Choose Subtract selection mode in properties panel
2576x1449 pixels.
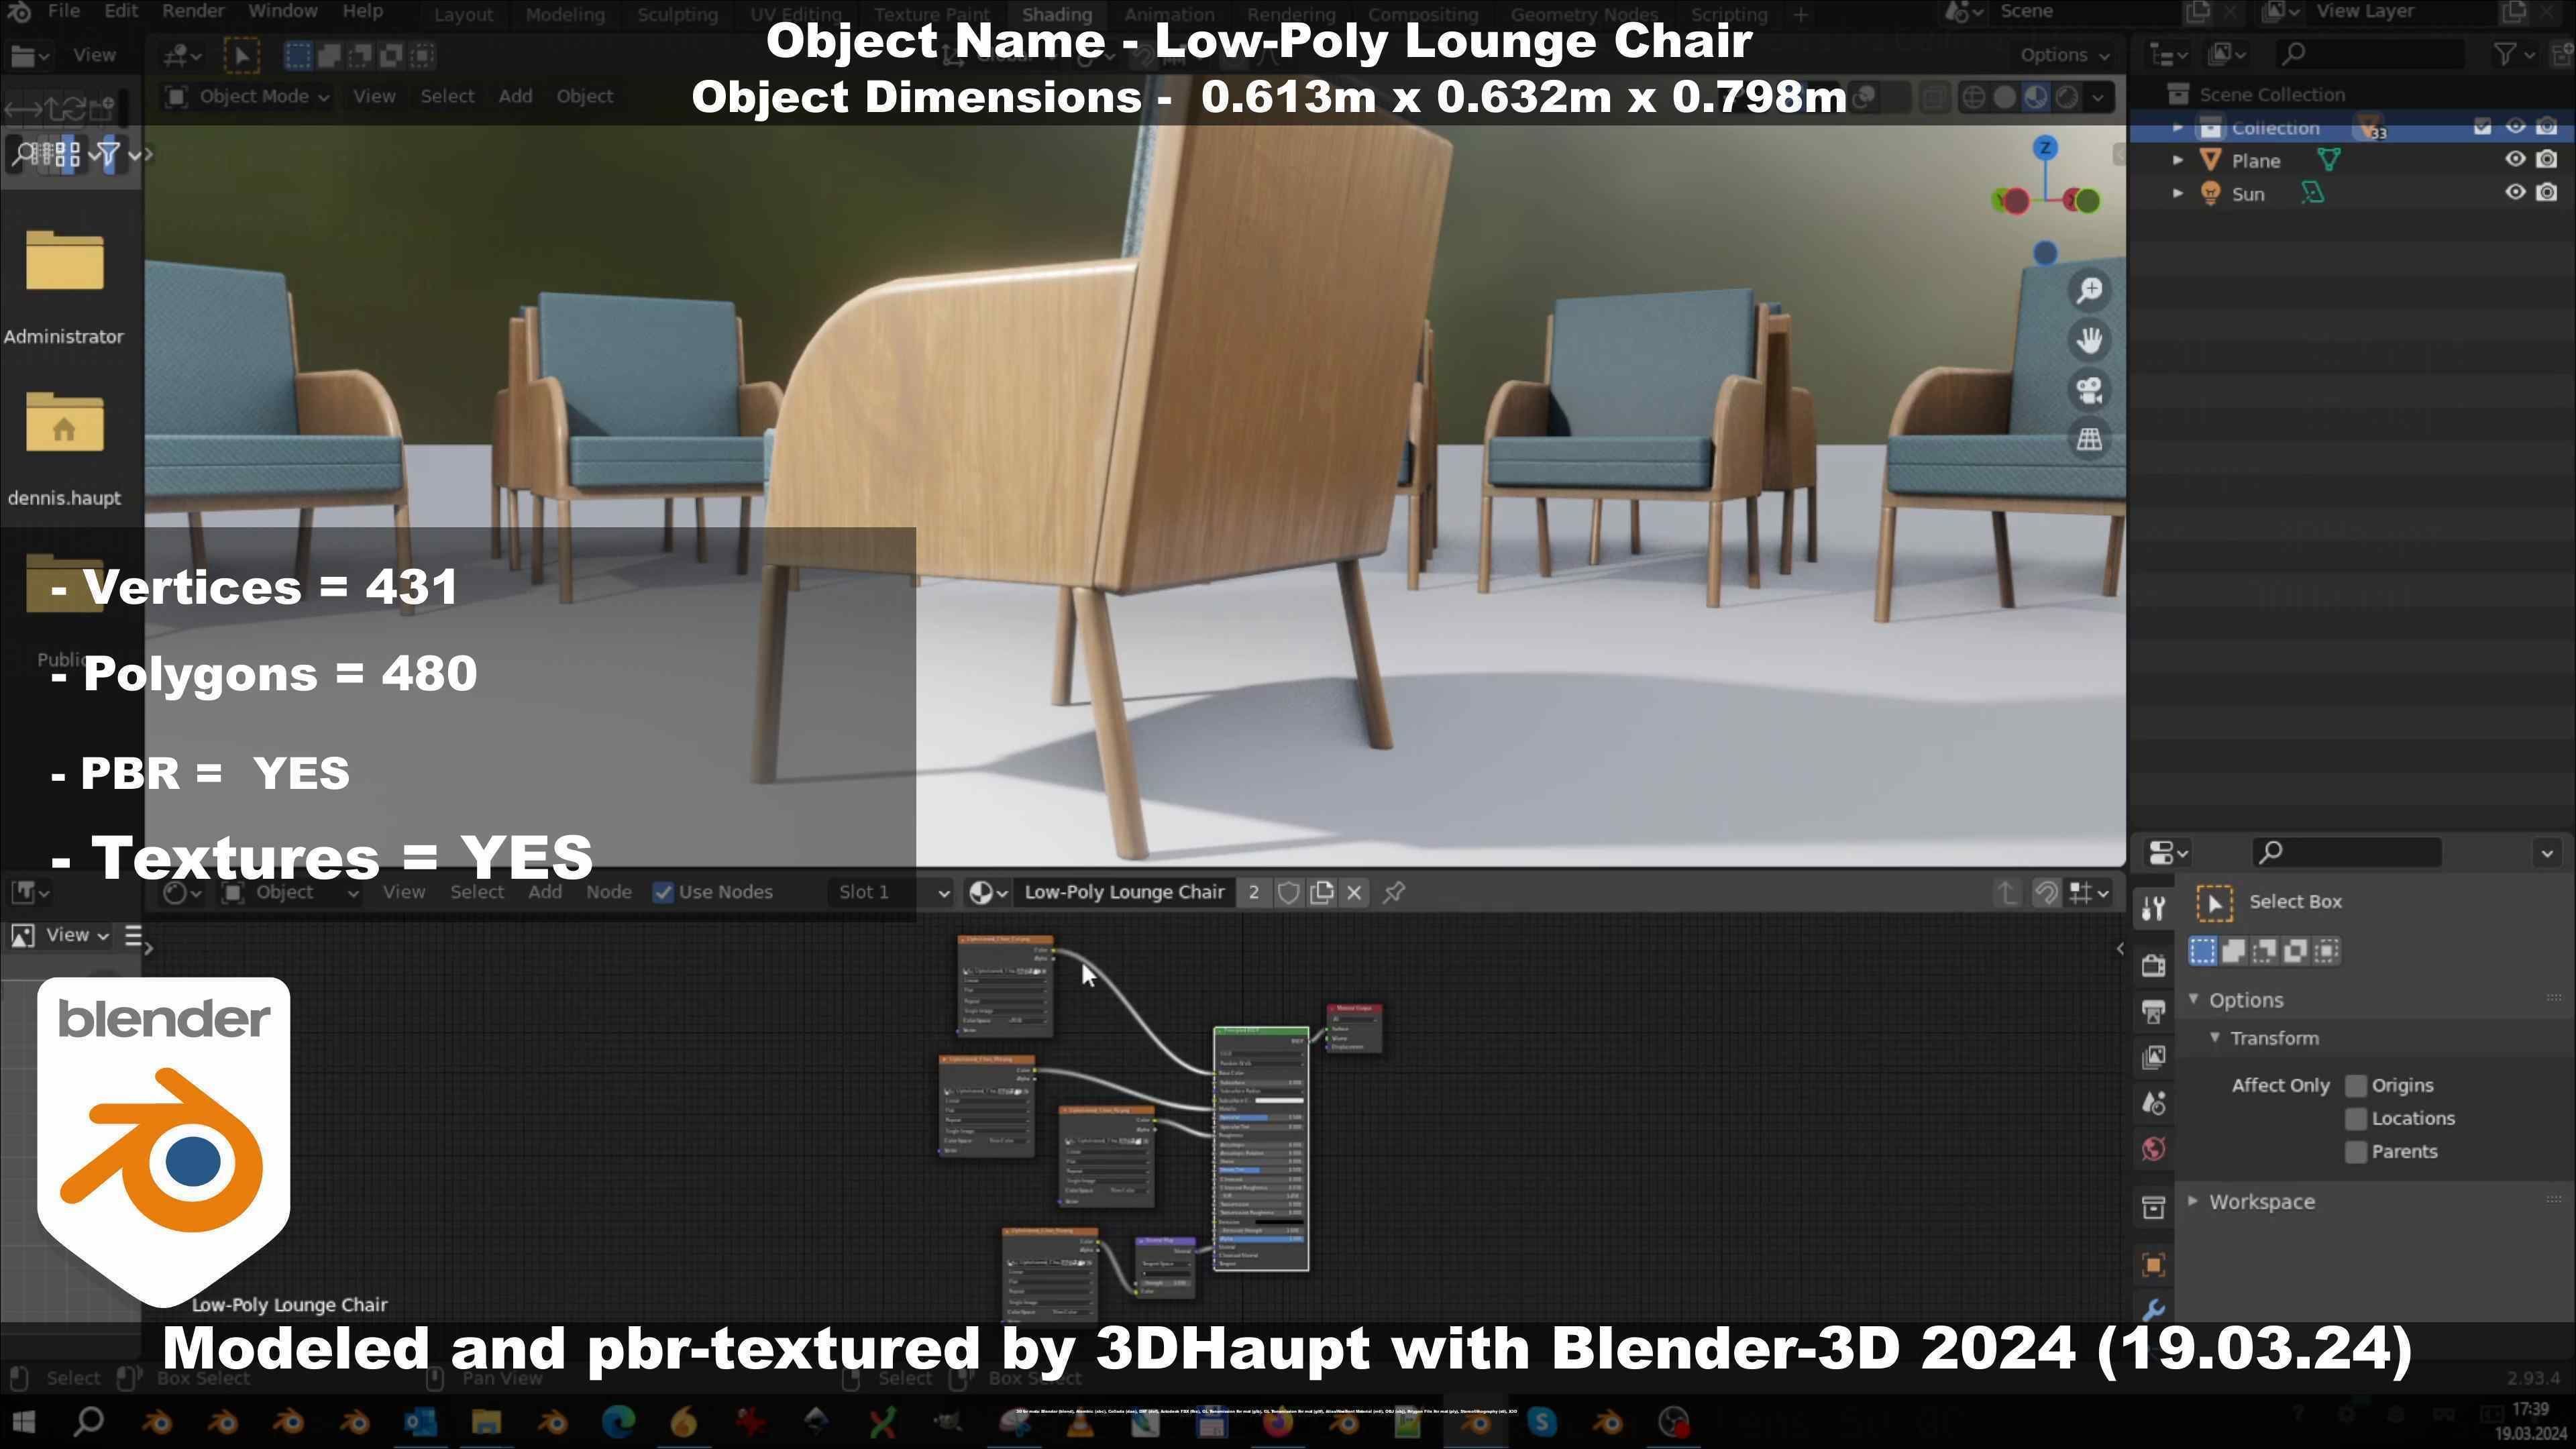tap(2264, 951)
